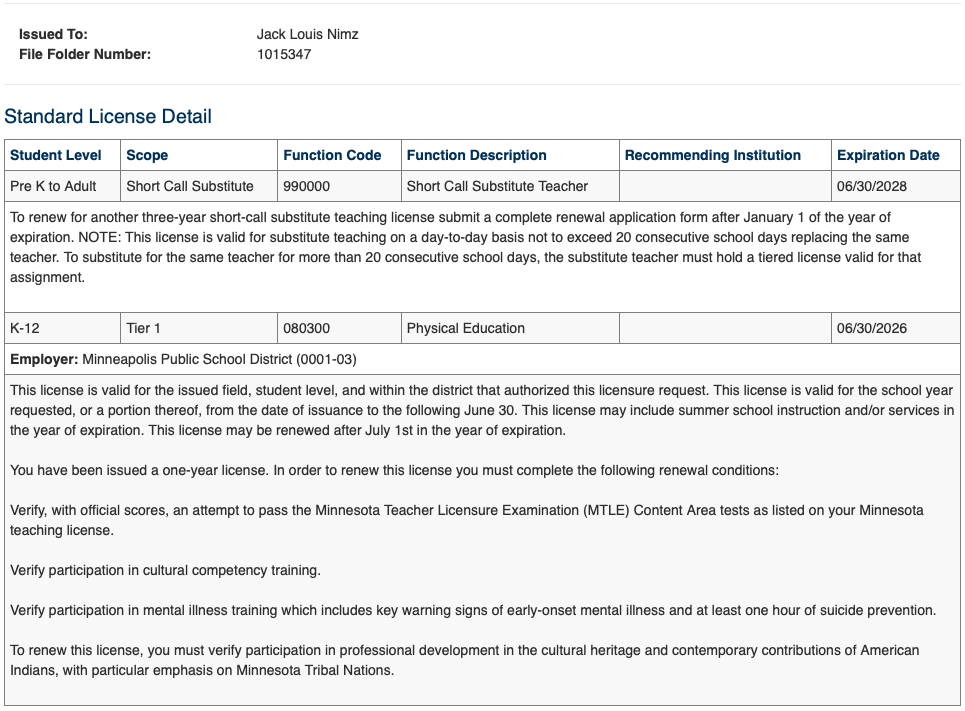Select the K-12 student level cell
Viewport: 965px width, 711px height.
pyautogui.click(x=25, y=328)
